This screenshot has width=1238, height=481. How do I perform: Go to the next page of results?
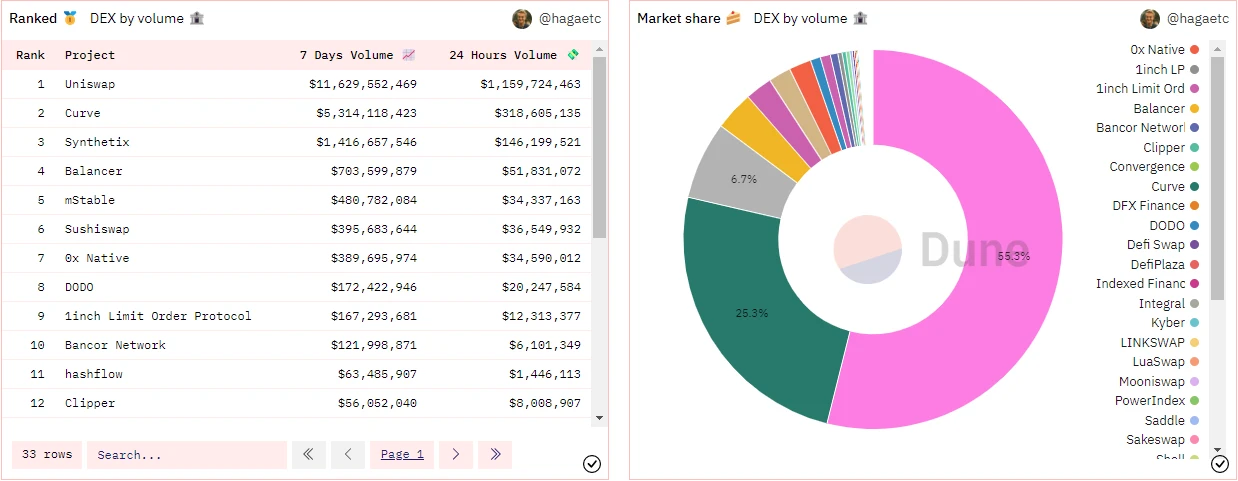(x=455, y=454)
